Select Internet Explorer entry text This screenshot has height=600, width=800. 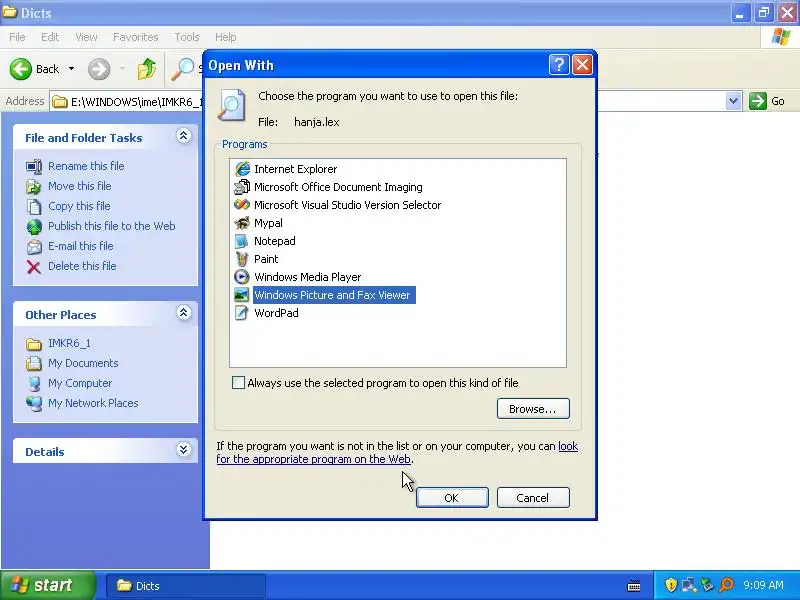(x=295, y=169)
